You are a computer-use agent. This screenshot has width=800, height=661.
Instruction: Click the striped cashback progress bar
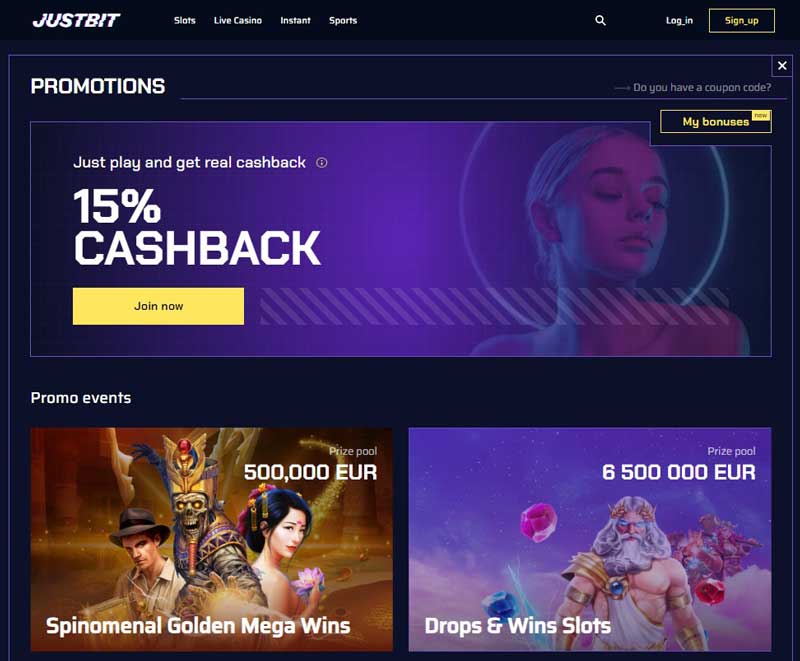click(x=494, y=306)
